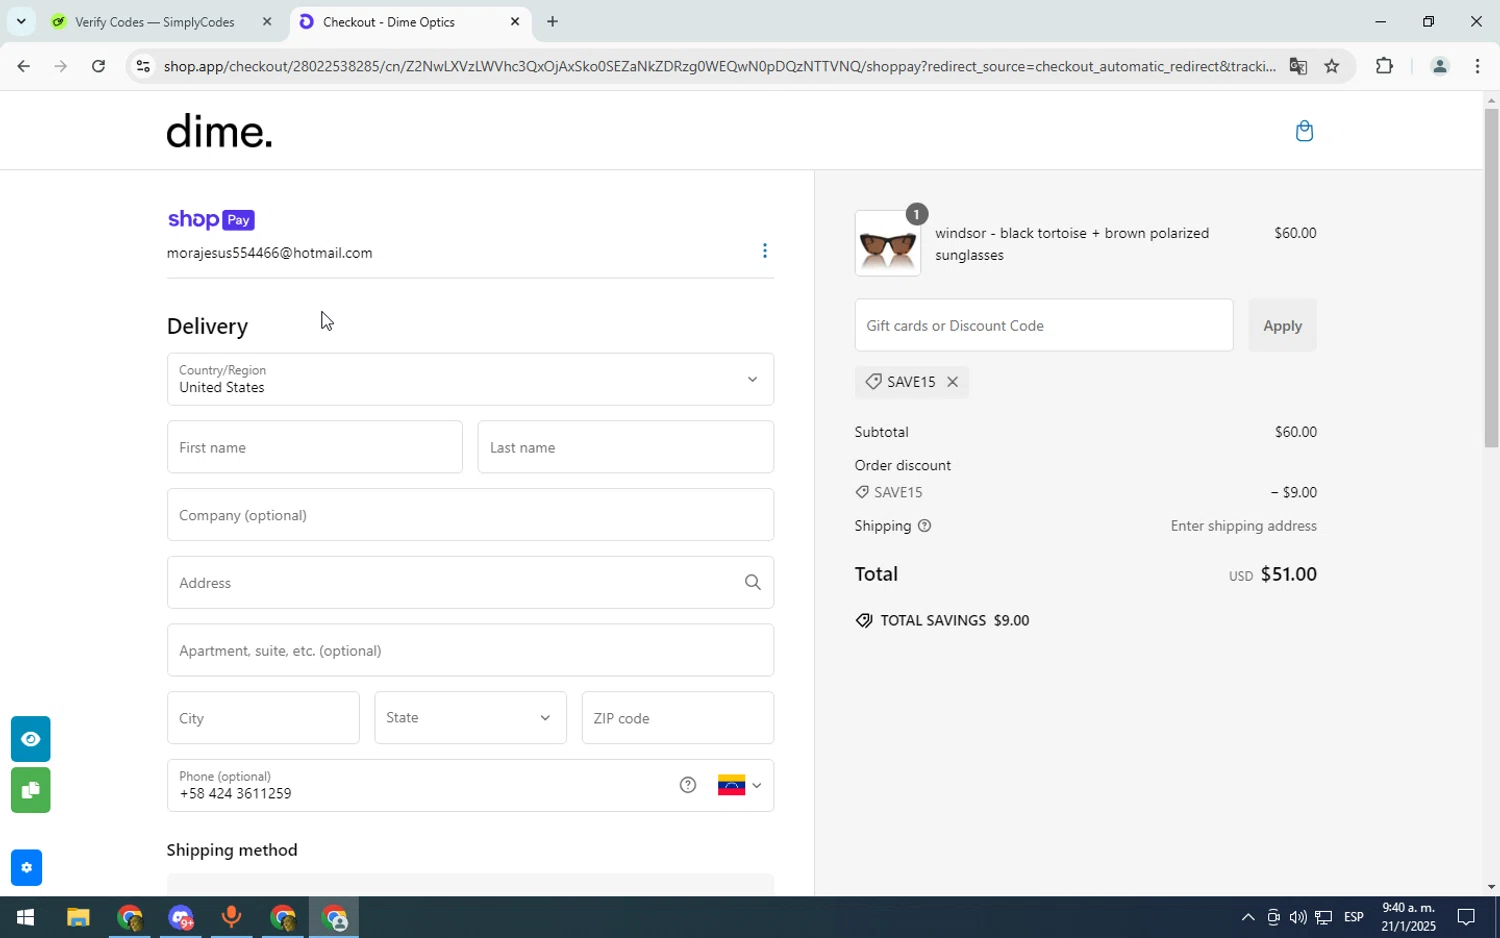Viewport: 1500px width, 938px height.
Task: Select the Checkout - Dime Optics tab
Action: tap(410, 22)
